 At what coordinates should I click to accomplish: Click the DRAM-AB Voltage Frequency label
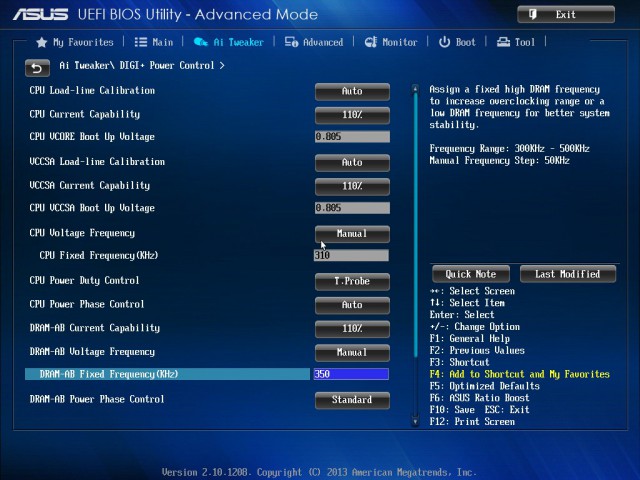coord(92,352)
